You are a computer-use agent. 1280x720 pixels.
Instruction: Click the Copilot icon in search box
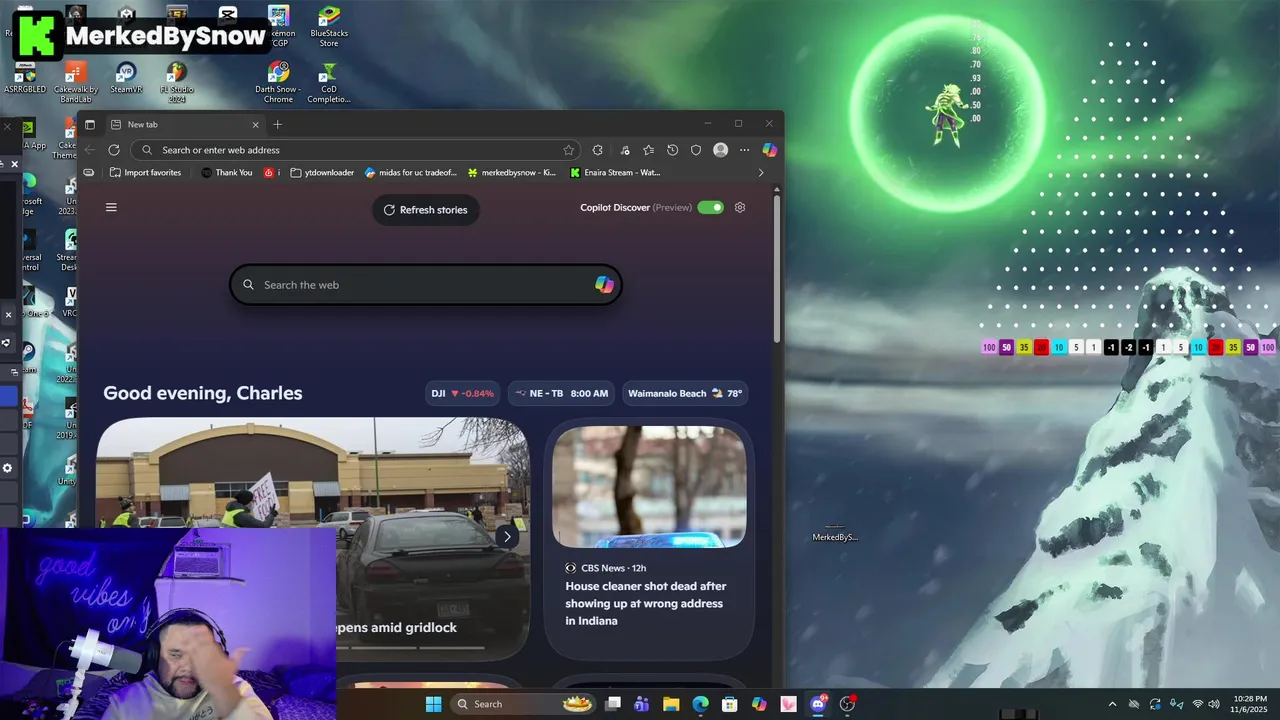604,285
